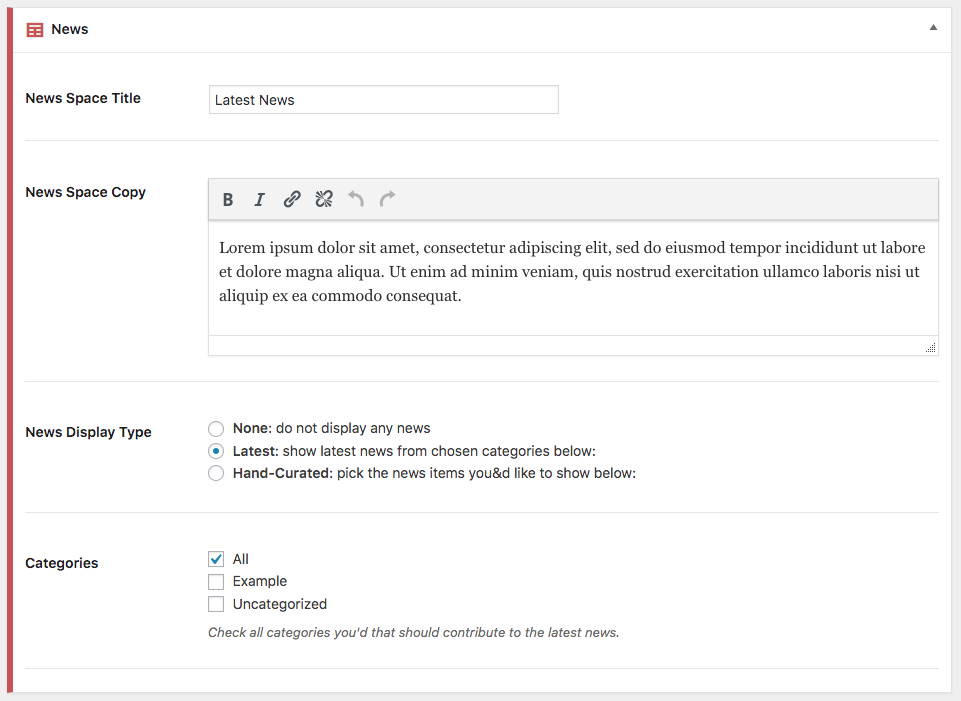Screen dimensions: 961x701
Task: Click the 'Check all categories' help text
Action: coord(414,632)
